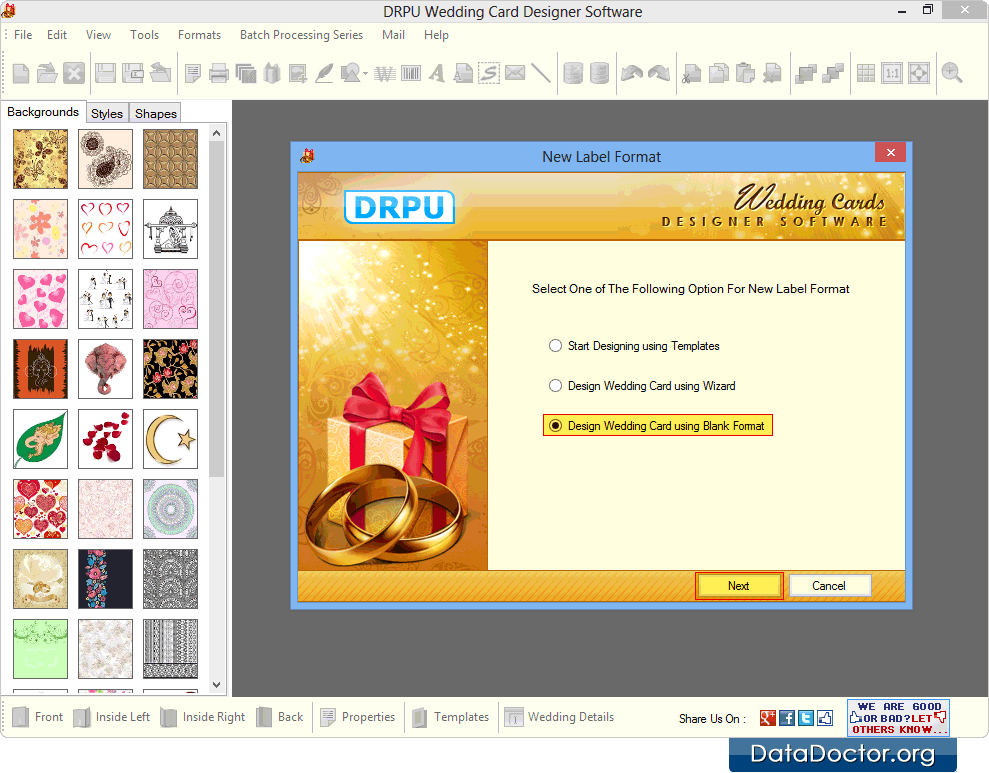Click the Undo arrow toolbar icon
Screen dimensions: 989x773
(632, 74)
